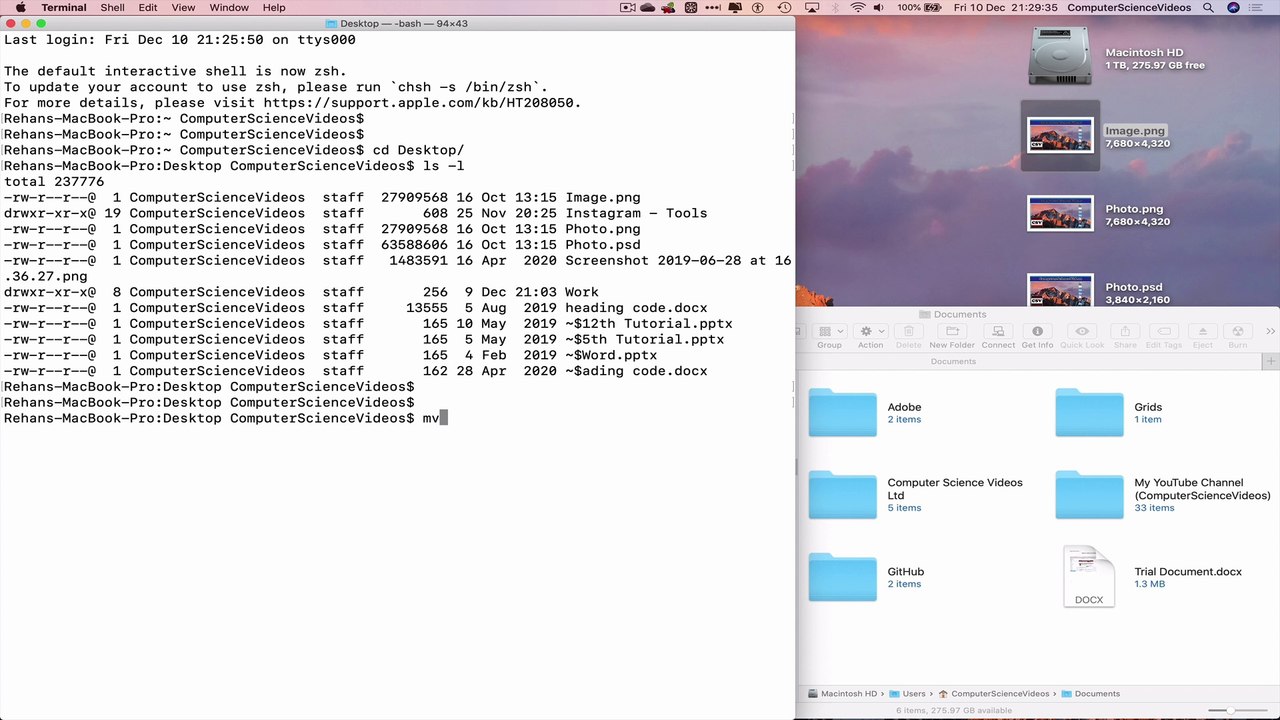Click the date and time clock
This screenshot has height=720, width=1280.
(1006, 8)
